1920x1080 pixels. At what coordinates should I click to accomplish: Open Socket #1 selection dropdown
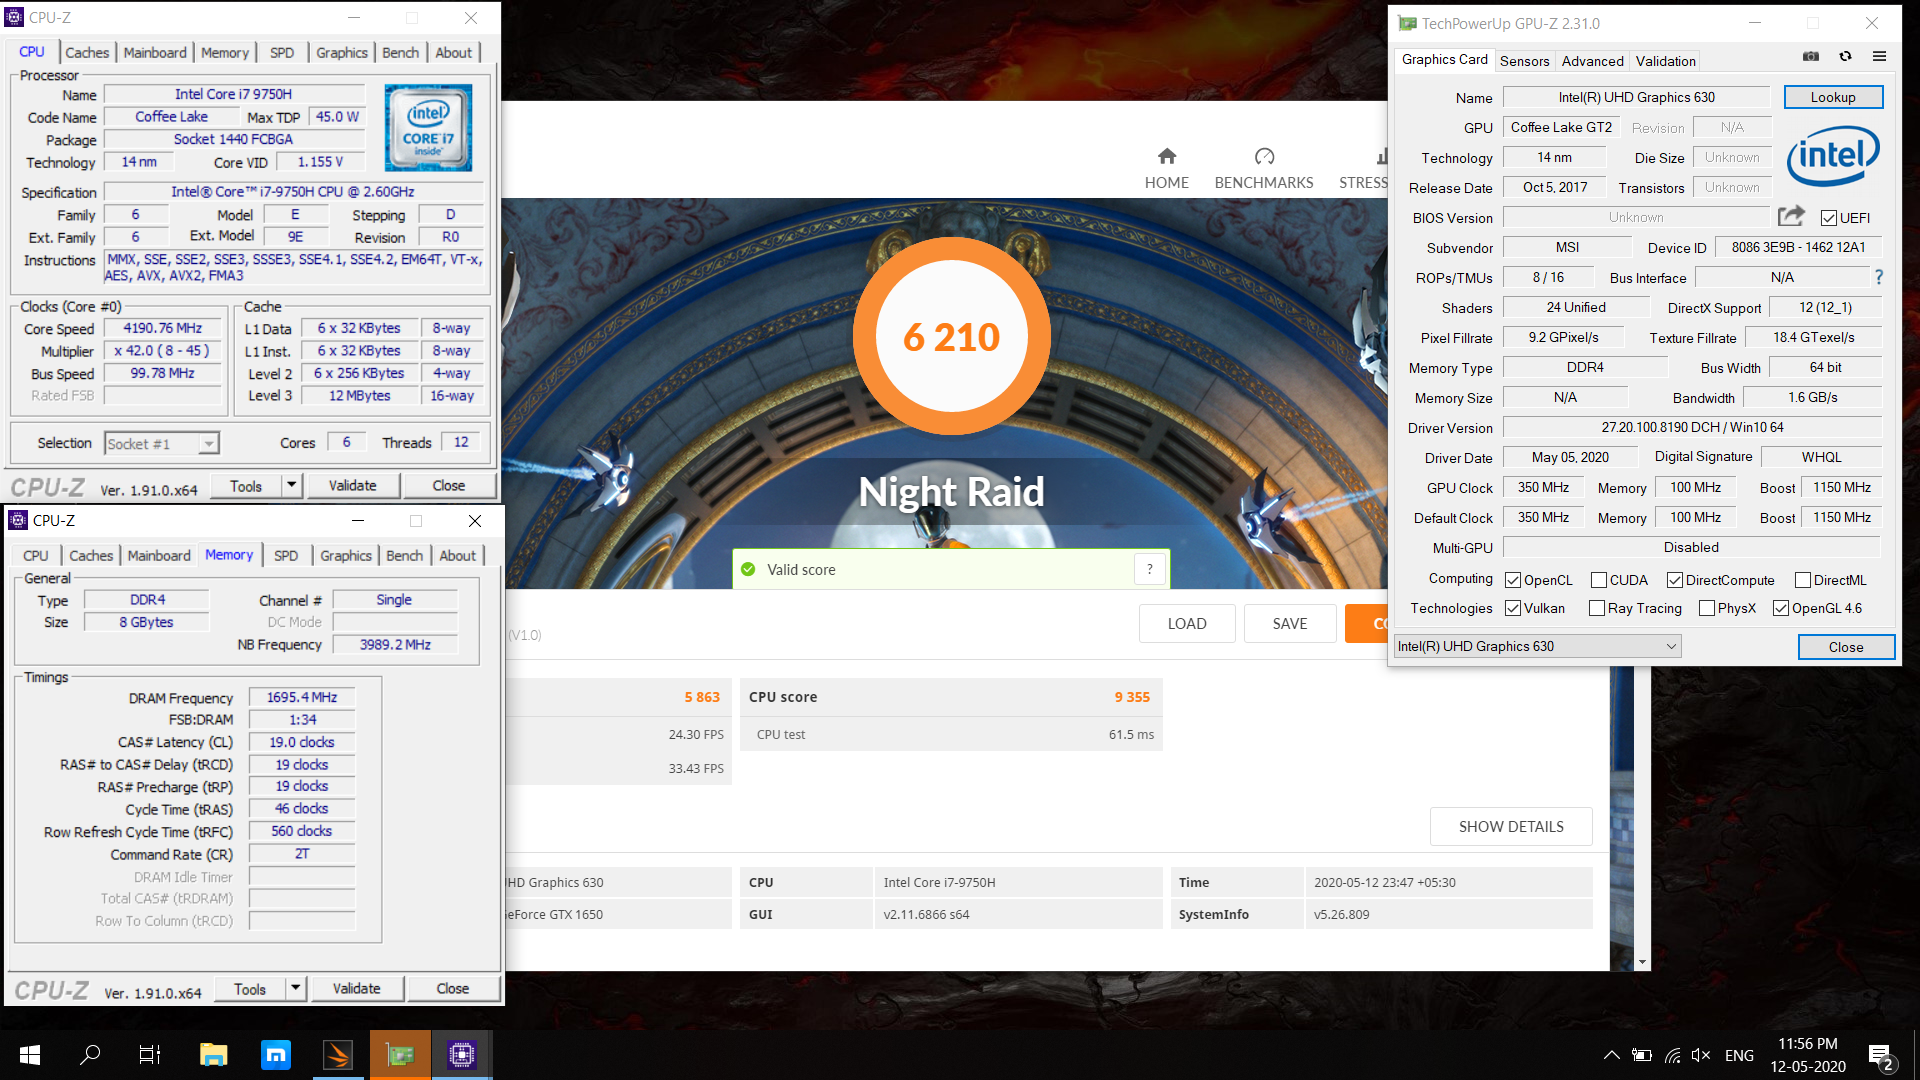tap(161, 443)
